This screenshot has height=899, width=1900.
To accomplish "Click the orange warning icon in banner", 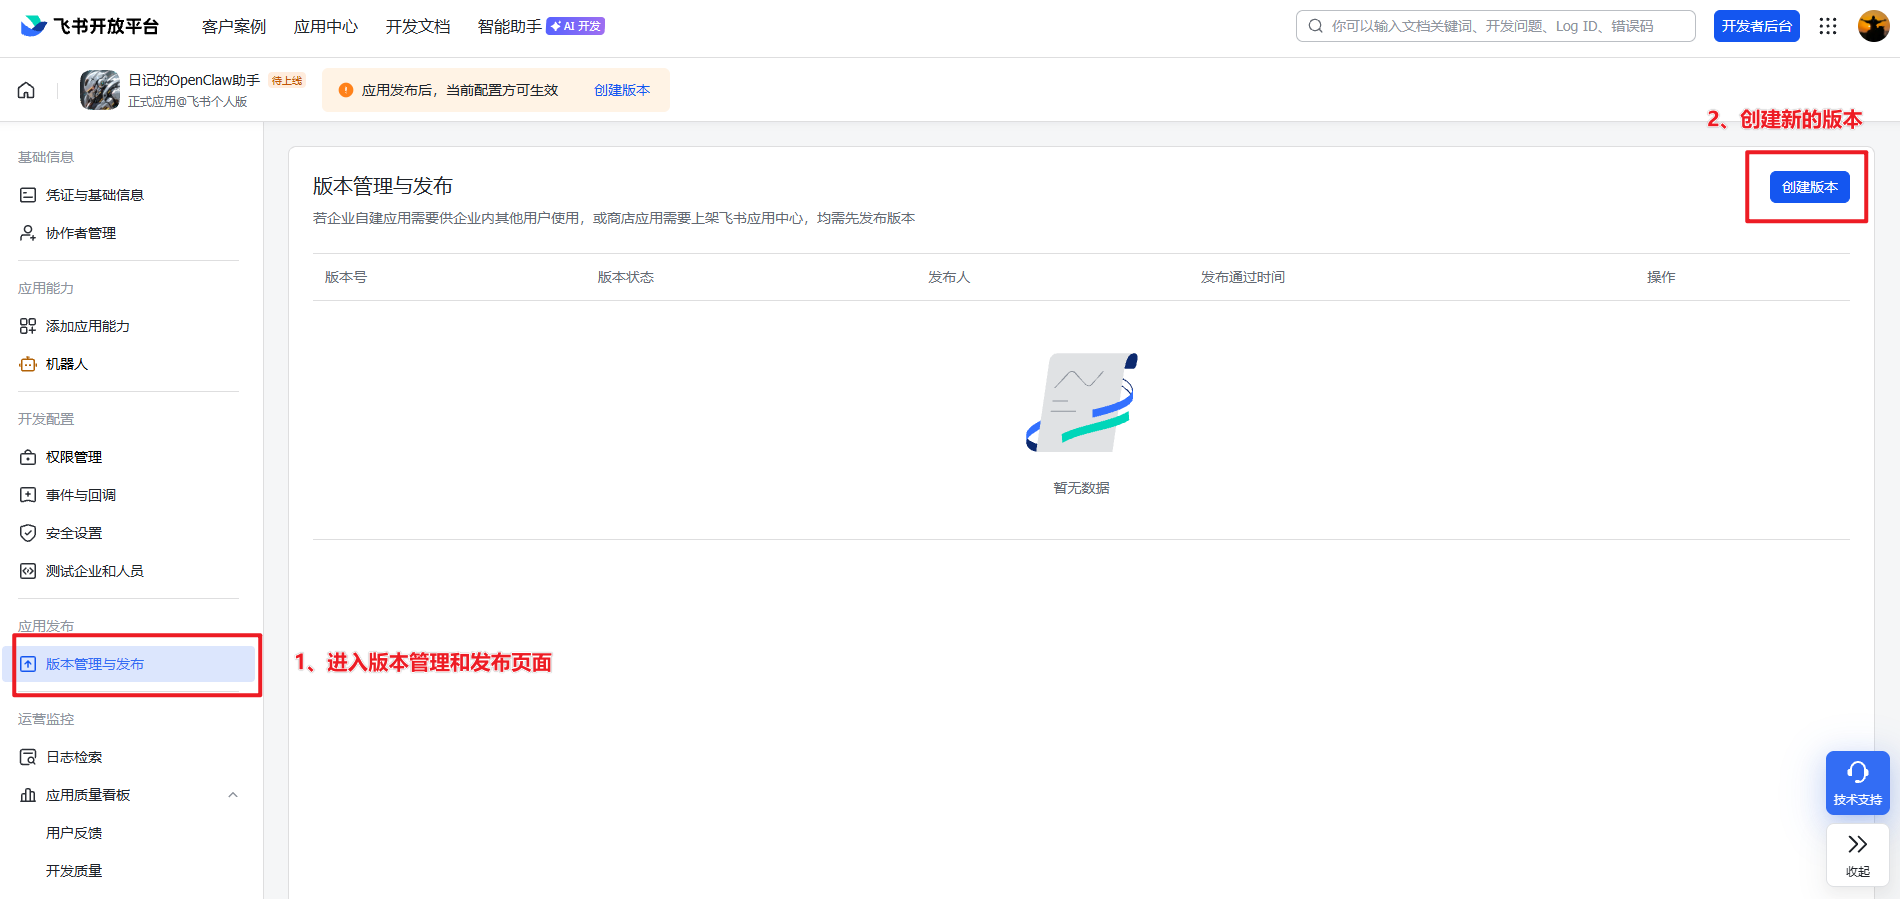I will click(x=346, y=90).
